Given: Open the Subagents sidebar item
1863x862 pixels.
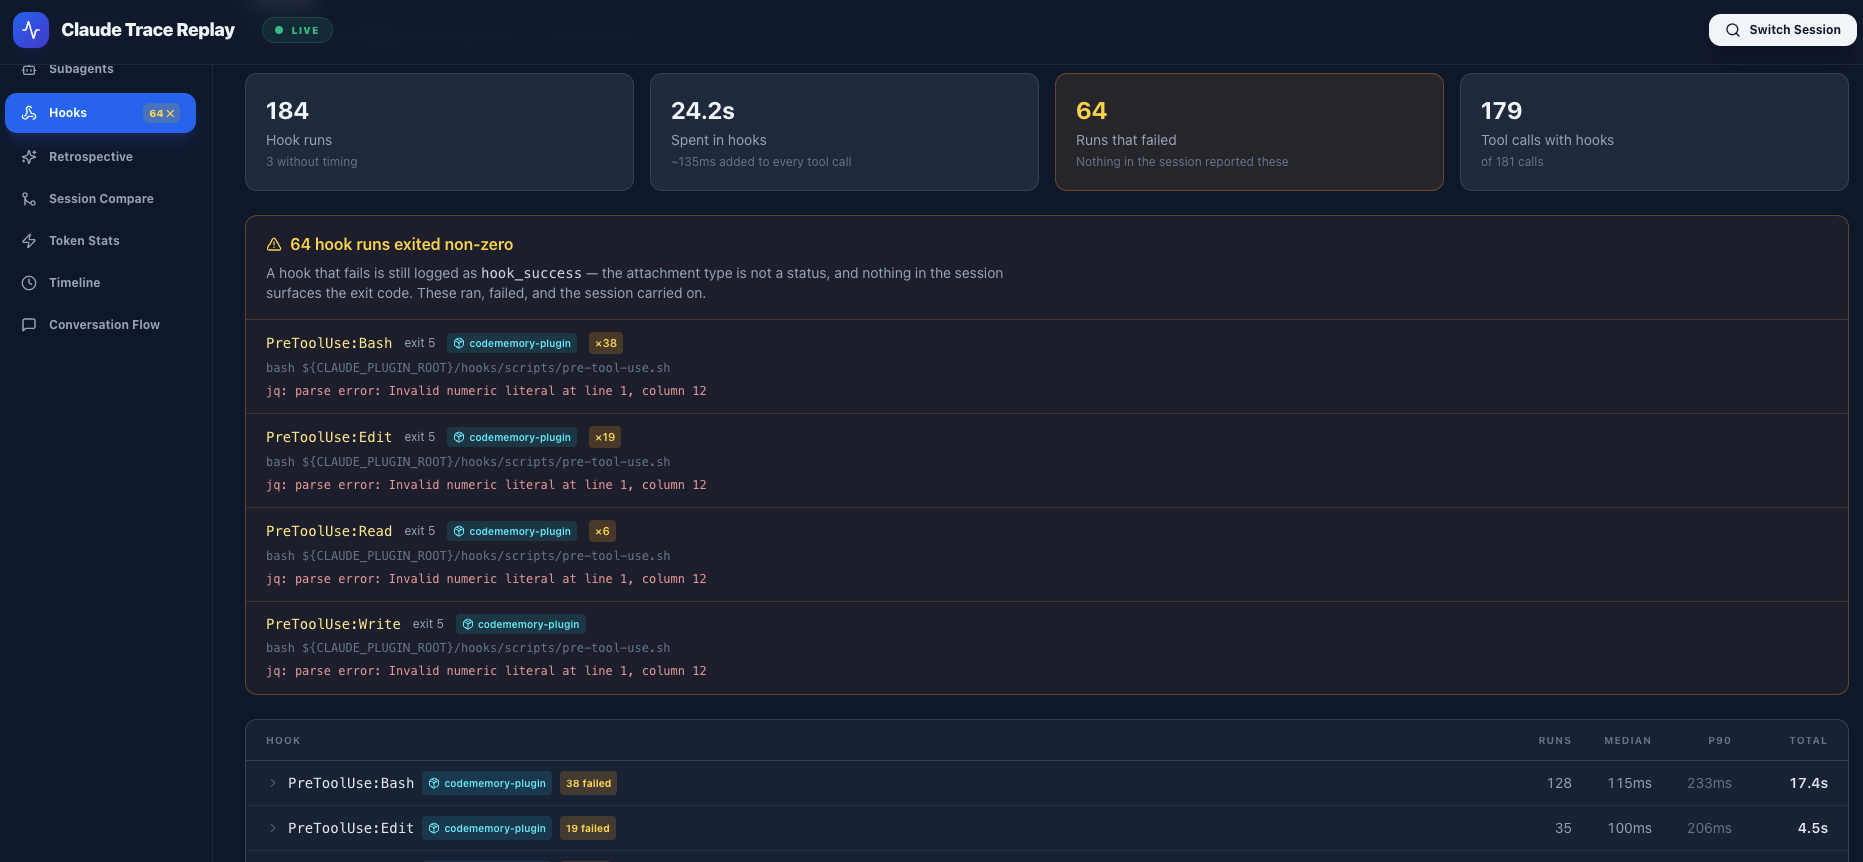Looking at the screenshot, I should [100, 69].
